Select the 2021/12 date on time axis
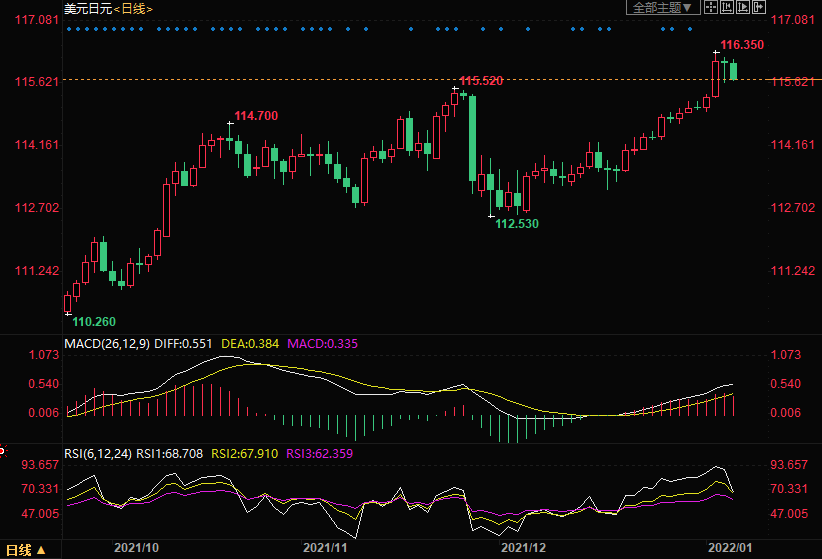The height and width of the screenshot is (559, 822). tap(524, 548)
